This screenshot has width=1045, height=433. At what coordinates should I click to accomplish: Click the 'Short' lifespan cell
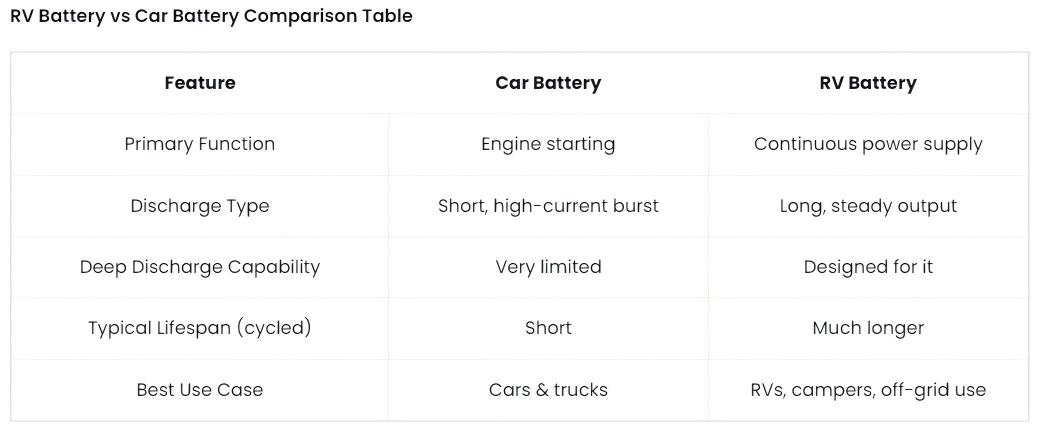click(x=548, y=328)
